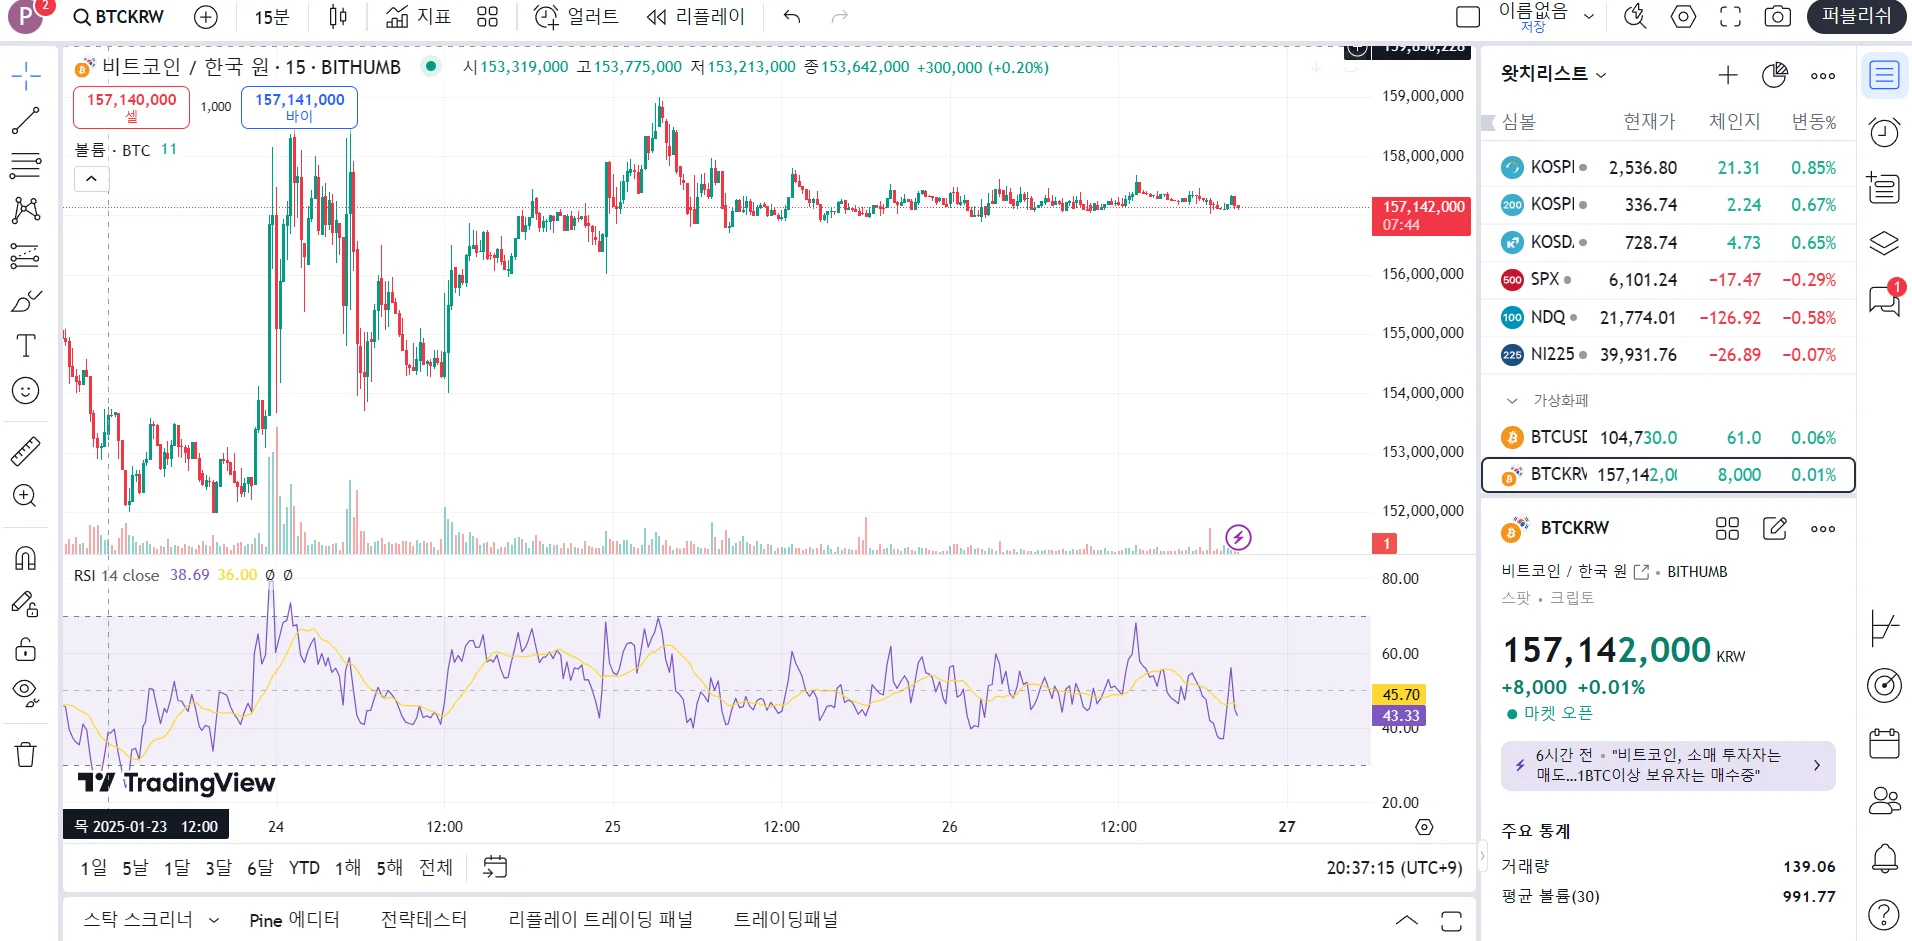1912x941 pixels.
Task: Toggle lock all drawings
Action: click(x=26, y=649)
